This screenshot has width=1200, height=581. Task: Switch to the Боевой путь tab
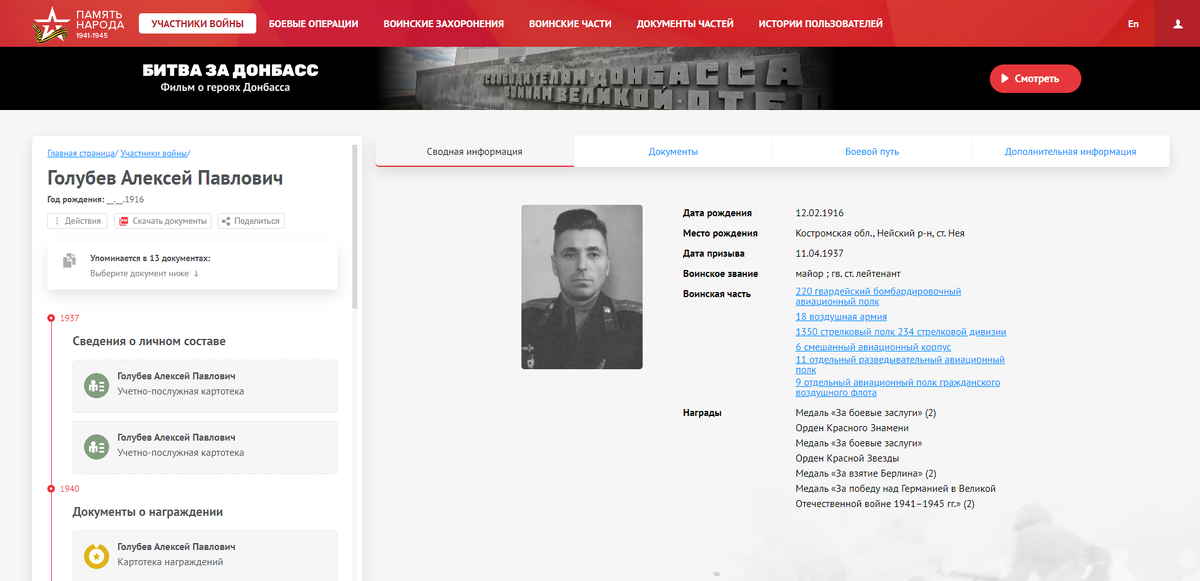click(x=872, y=152)
